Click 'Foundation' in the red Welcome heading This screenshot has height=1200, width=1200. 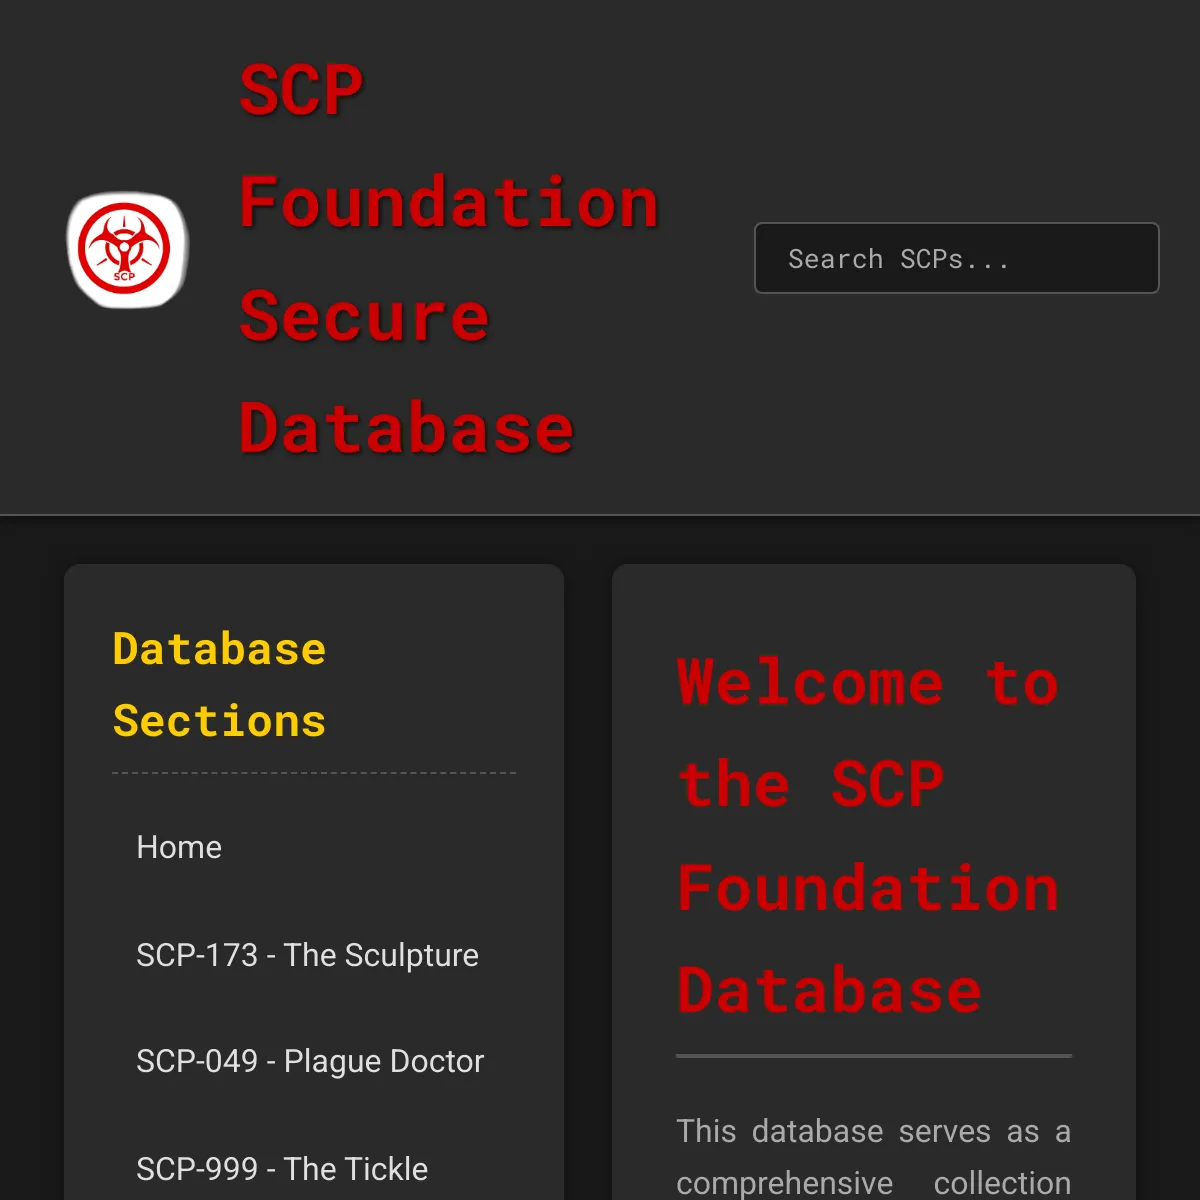[x=868, y=888]
